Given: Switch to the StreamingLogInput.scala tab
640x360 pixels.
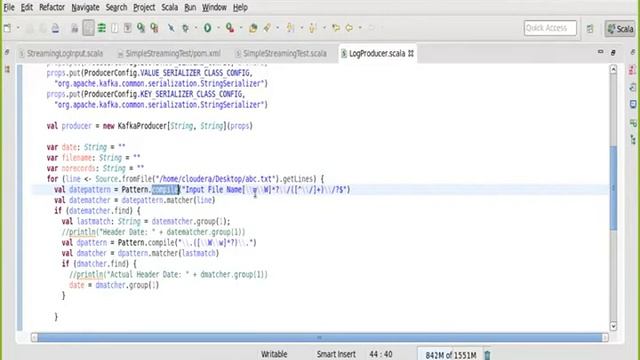Looking at the screenshot, I should click(61, 53).
